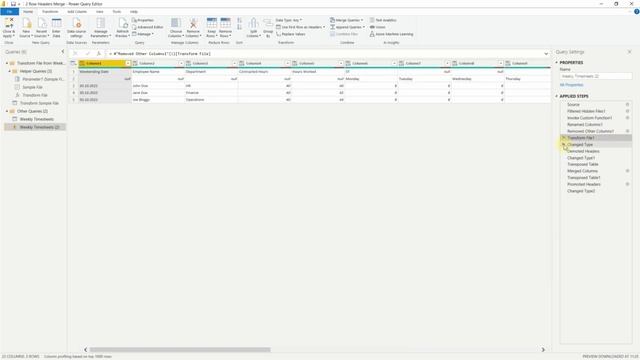Open Data Type dropdown in ribbon

[289, 20]
